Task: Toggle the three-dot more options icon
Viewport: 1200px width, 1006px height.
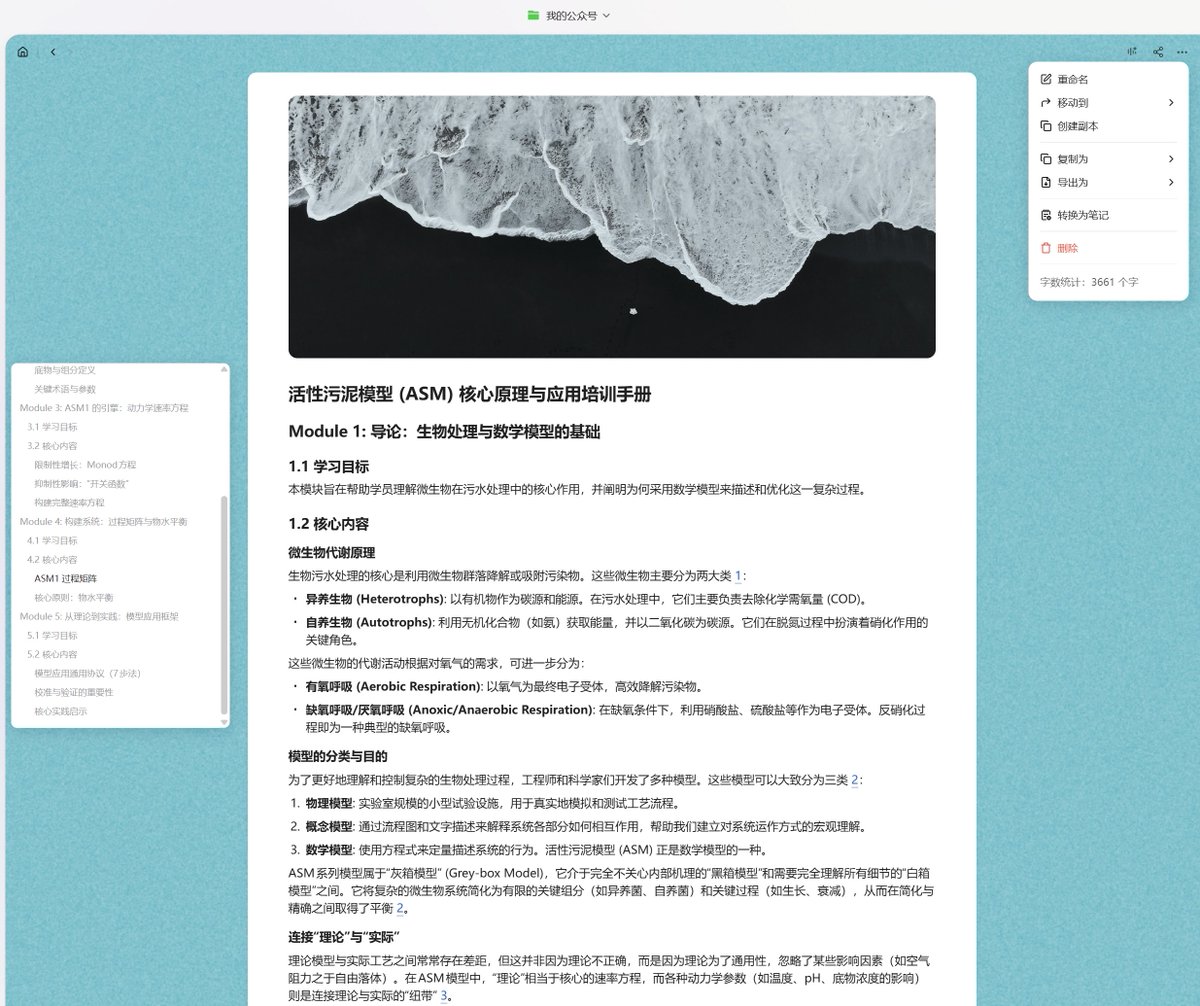Action: tap(1182, 52)
